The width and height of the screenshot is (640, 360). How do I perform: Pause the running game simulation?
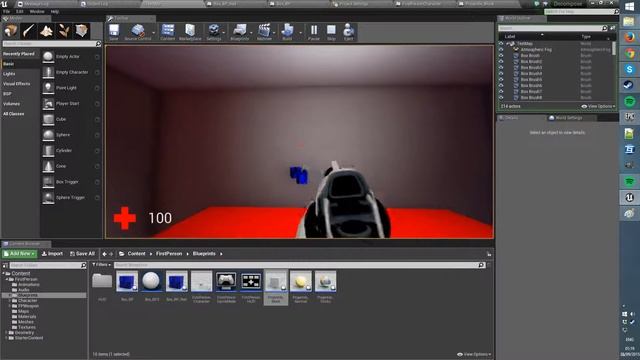point(313,32)
